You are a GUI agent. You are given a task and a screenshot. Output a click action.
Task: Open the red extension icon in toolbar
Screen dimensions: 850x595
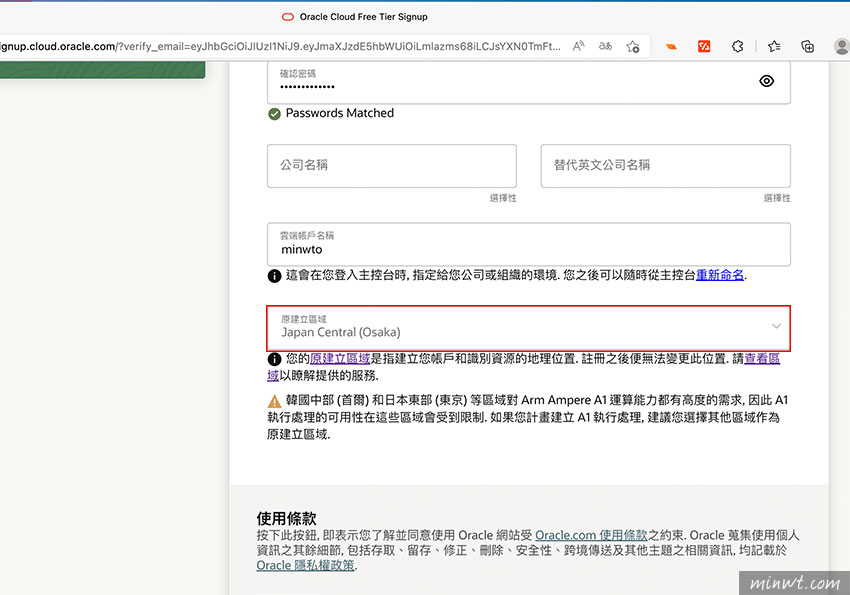(x=704, y=47)
